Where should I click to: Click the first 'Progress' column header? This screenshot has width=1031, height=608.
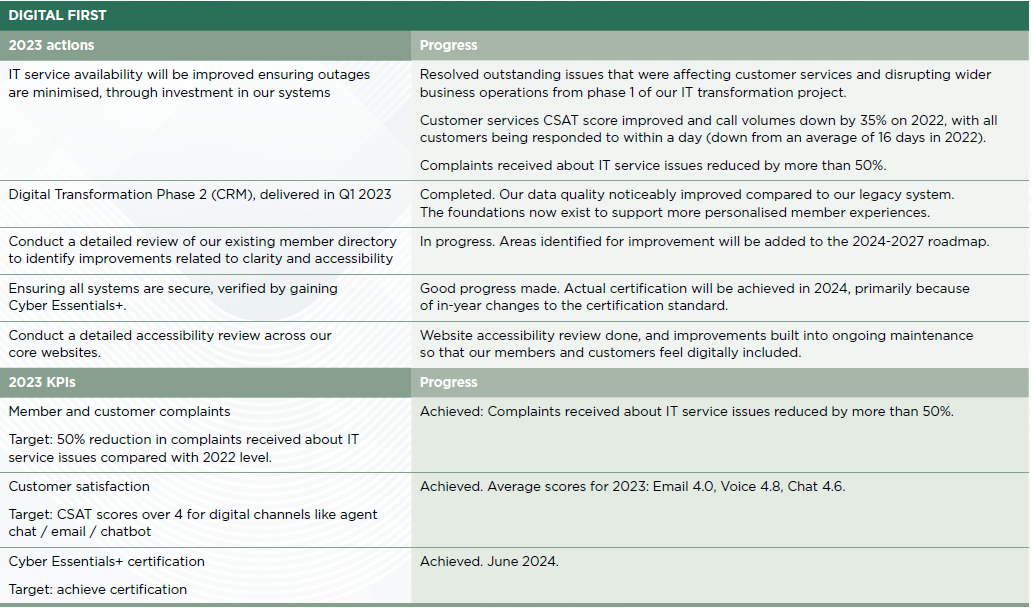[x=448, y=45]
